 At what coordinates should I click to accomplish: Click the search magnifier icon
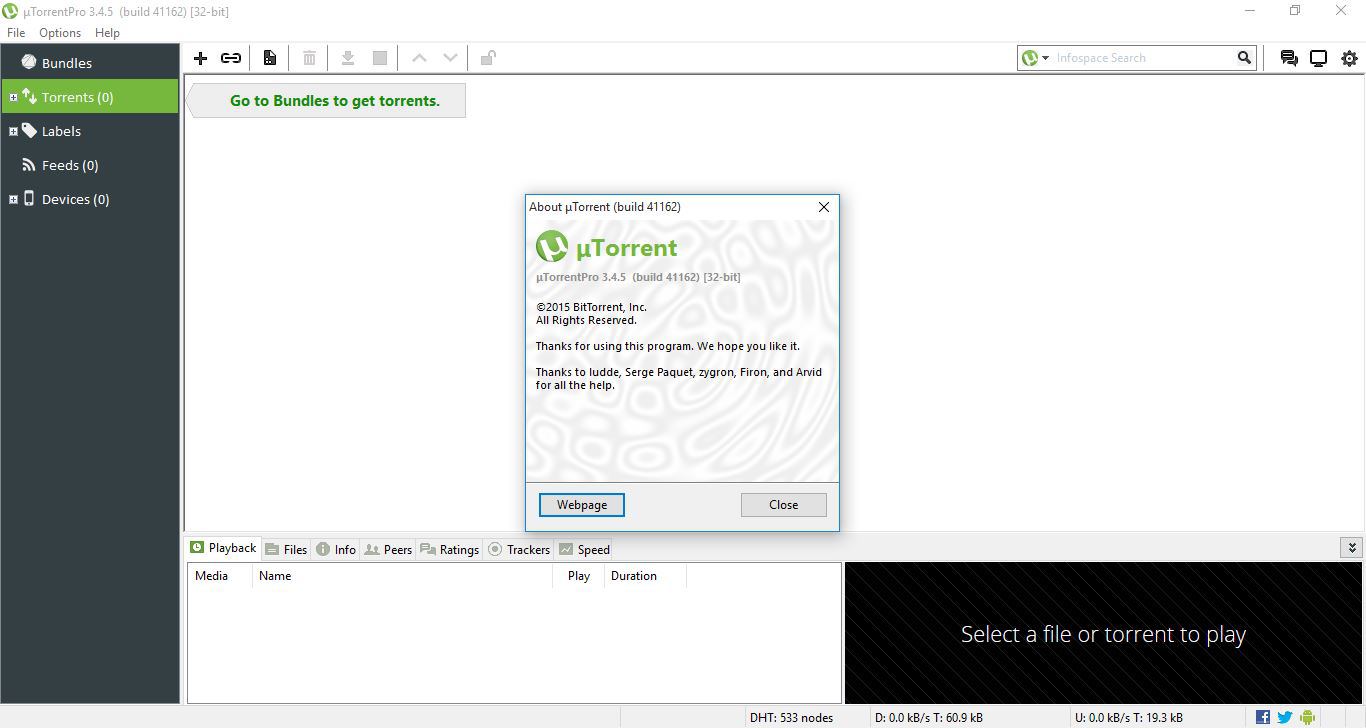(x=1244, y=58)
